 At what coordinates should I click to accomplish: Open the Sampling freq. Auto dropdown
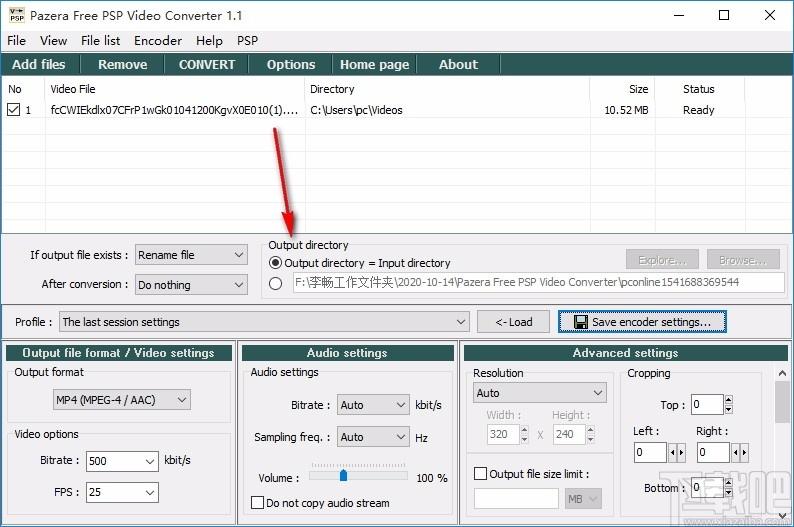click(373, 437)
